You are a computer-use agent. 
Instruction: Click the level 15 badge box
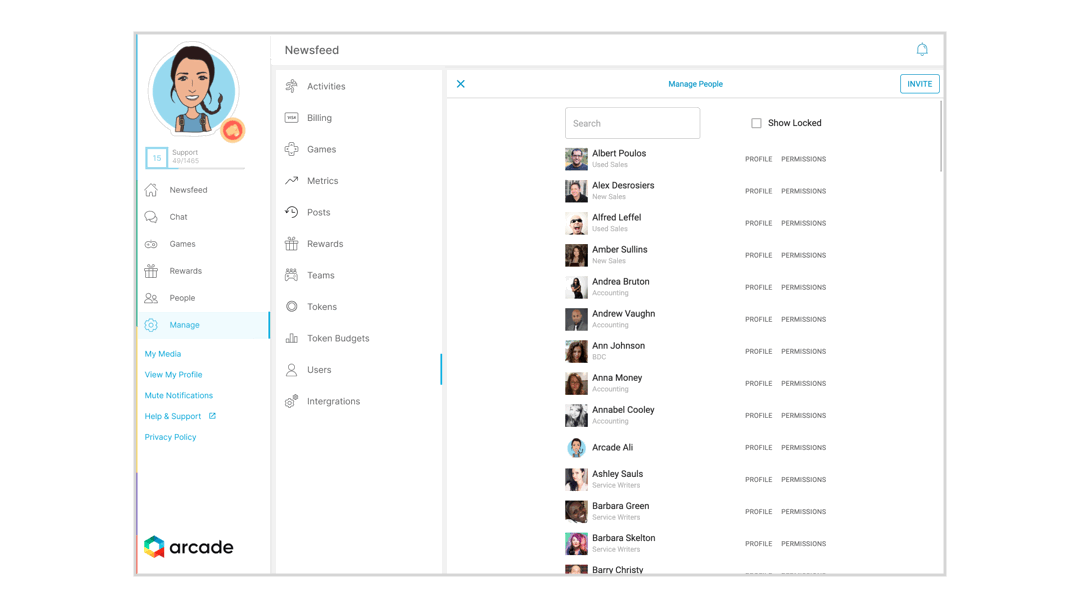point(156,158)
